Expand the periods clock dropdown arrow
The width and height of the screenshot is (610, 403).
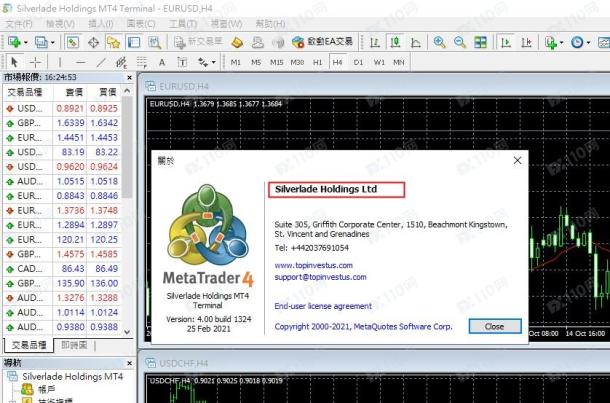[x=588, y=42]
